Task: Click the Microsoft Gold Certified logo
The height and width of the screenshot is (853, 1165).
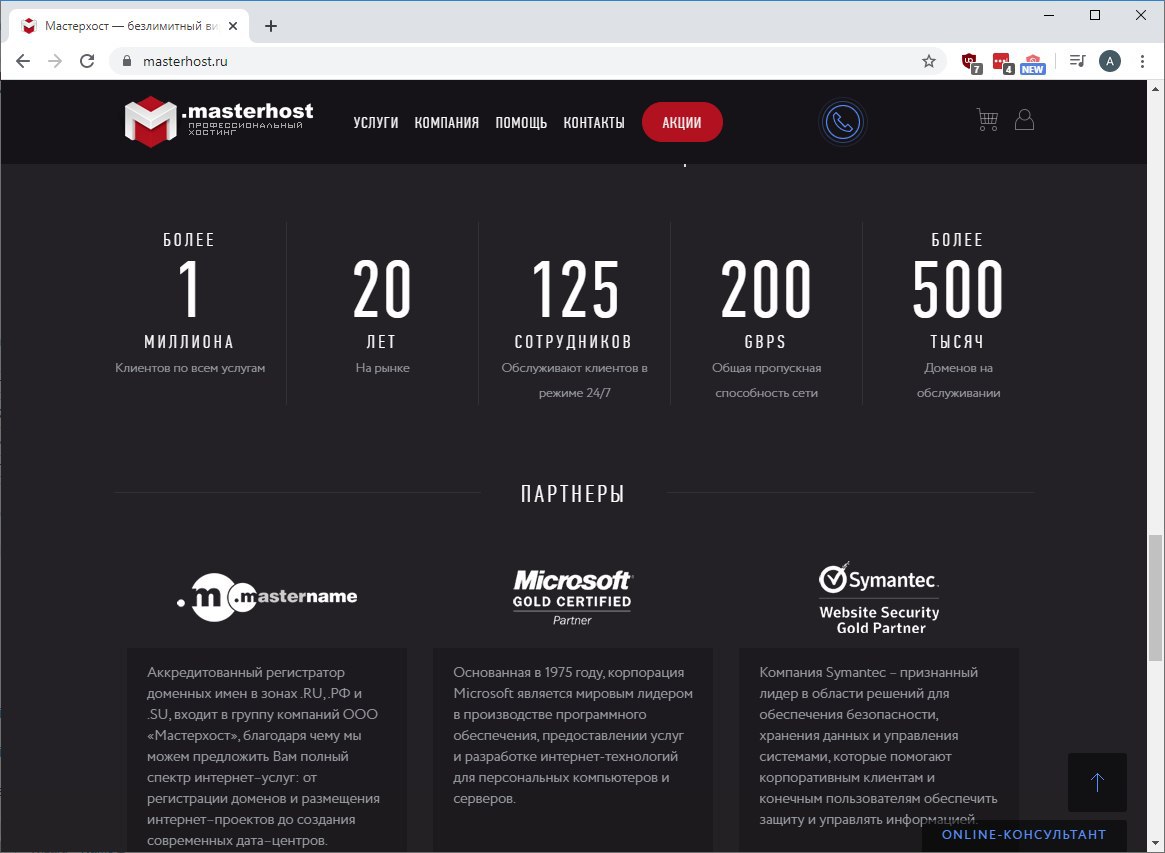Action: 572,597
